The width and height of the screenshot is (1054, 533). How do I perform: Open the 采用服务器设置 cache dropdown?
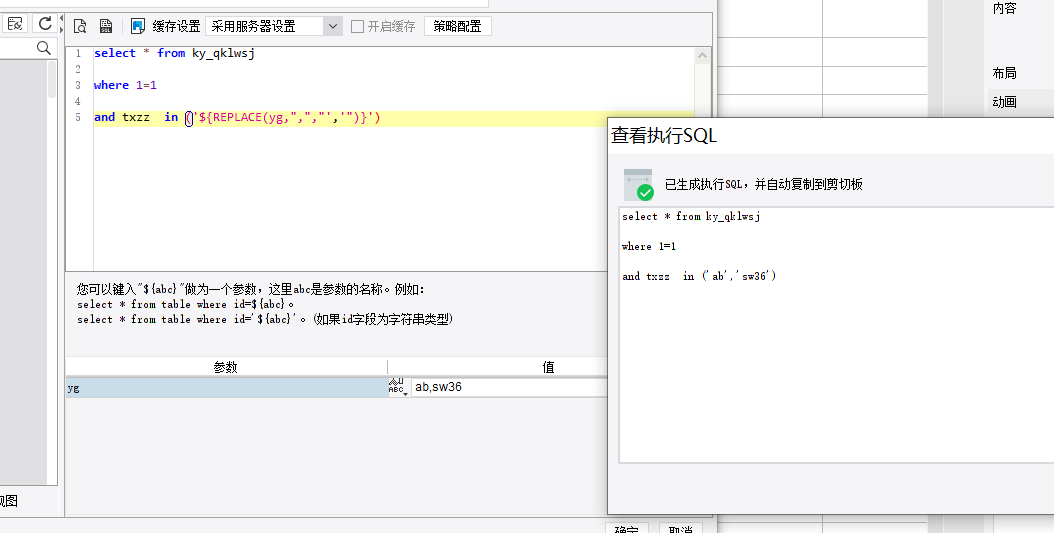click(x=273, y=26)
